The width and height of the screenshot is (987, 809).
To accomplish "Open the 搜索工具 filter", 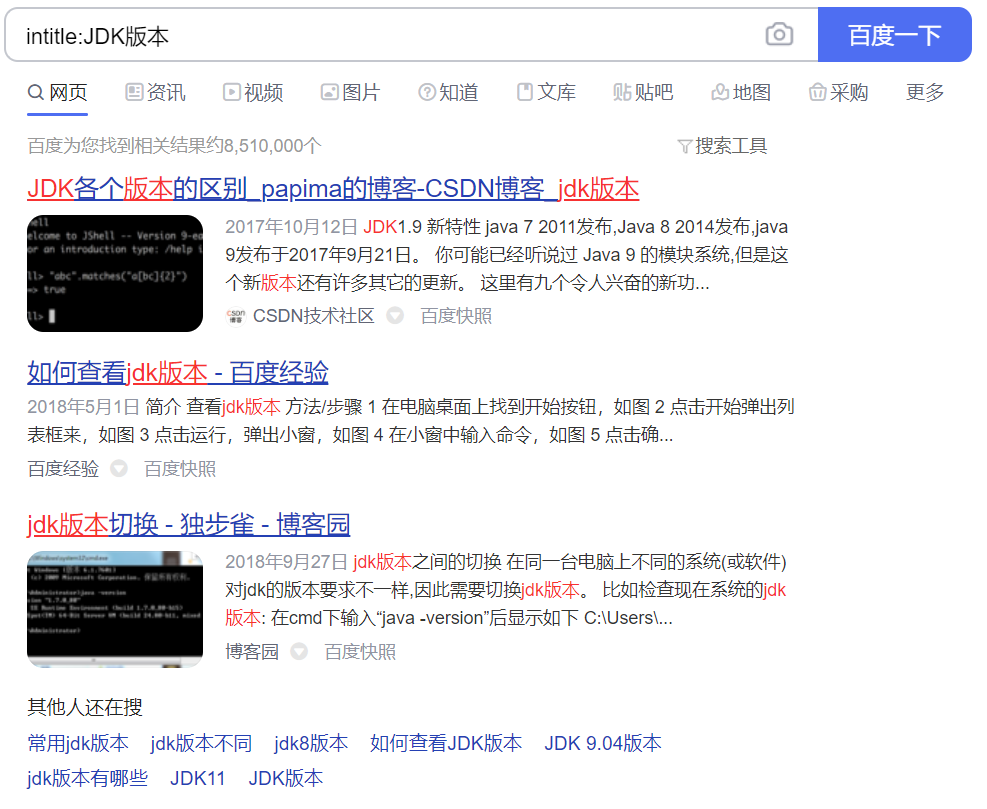I will click(722, 146).
